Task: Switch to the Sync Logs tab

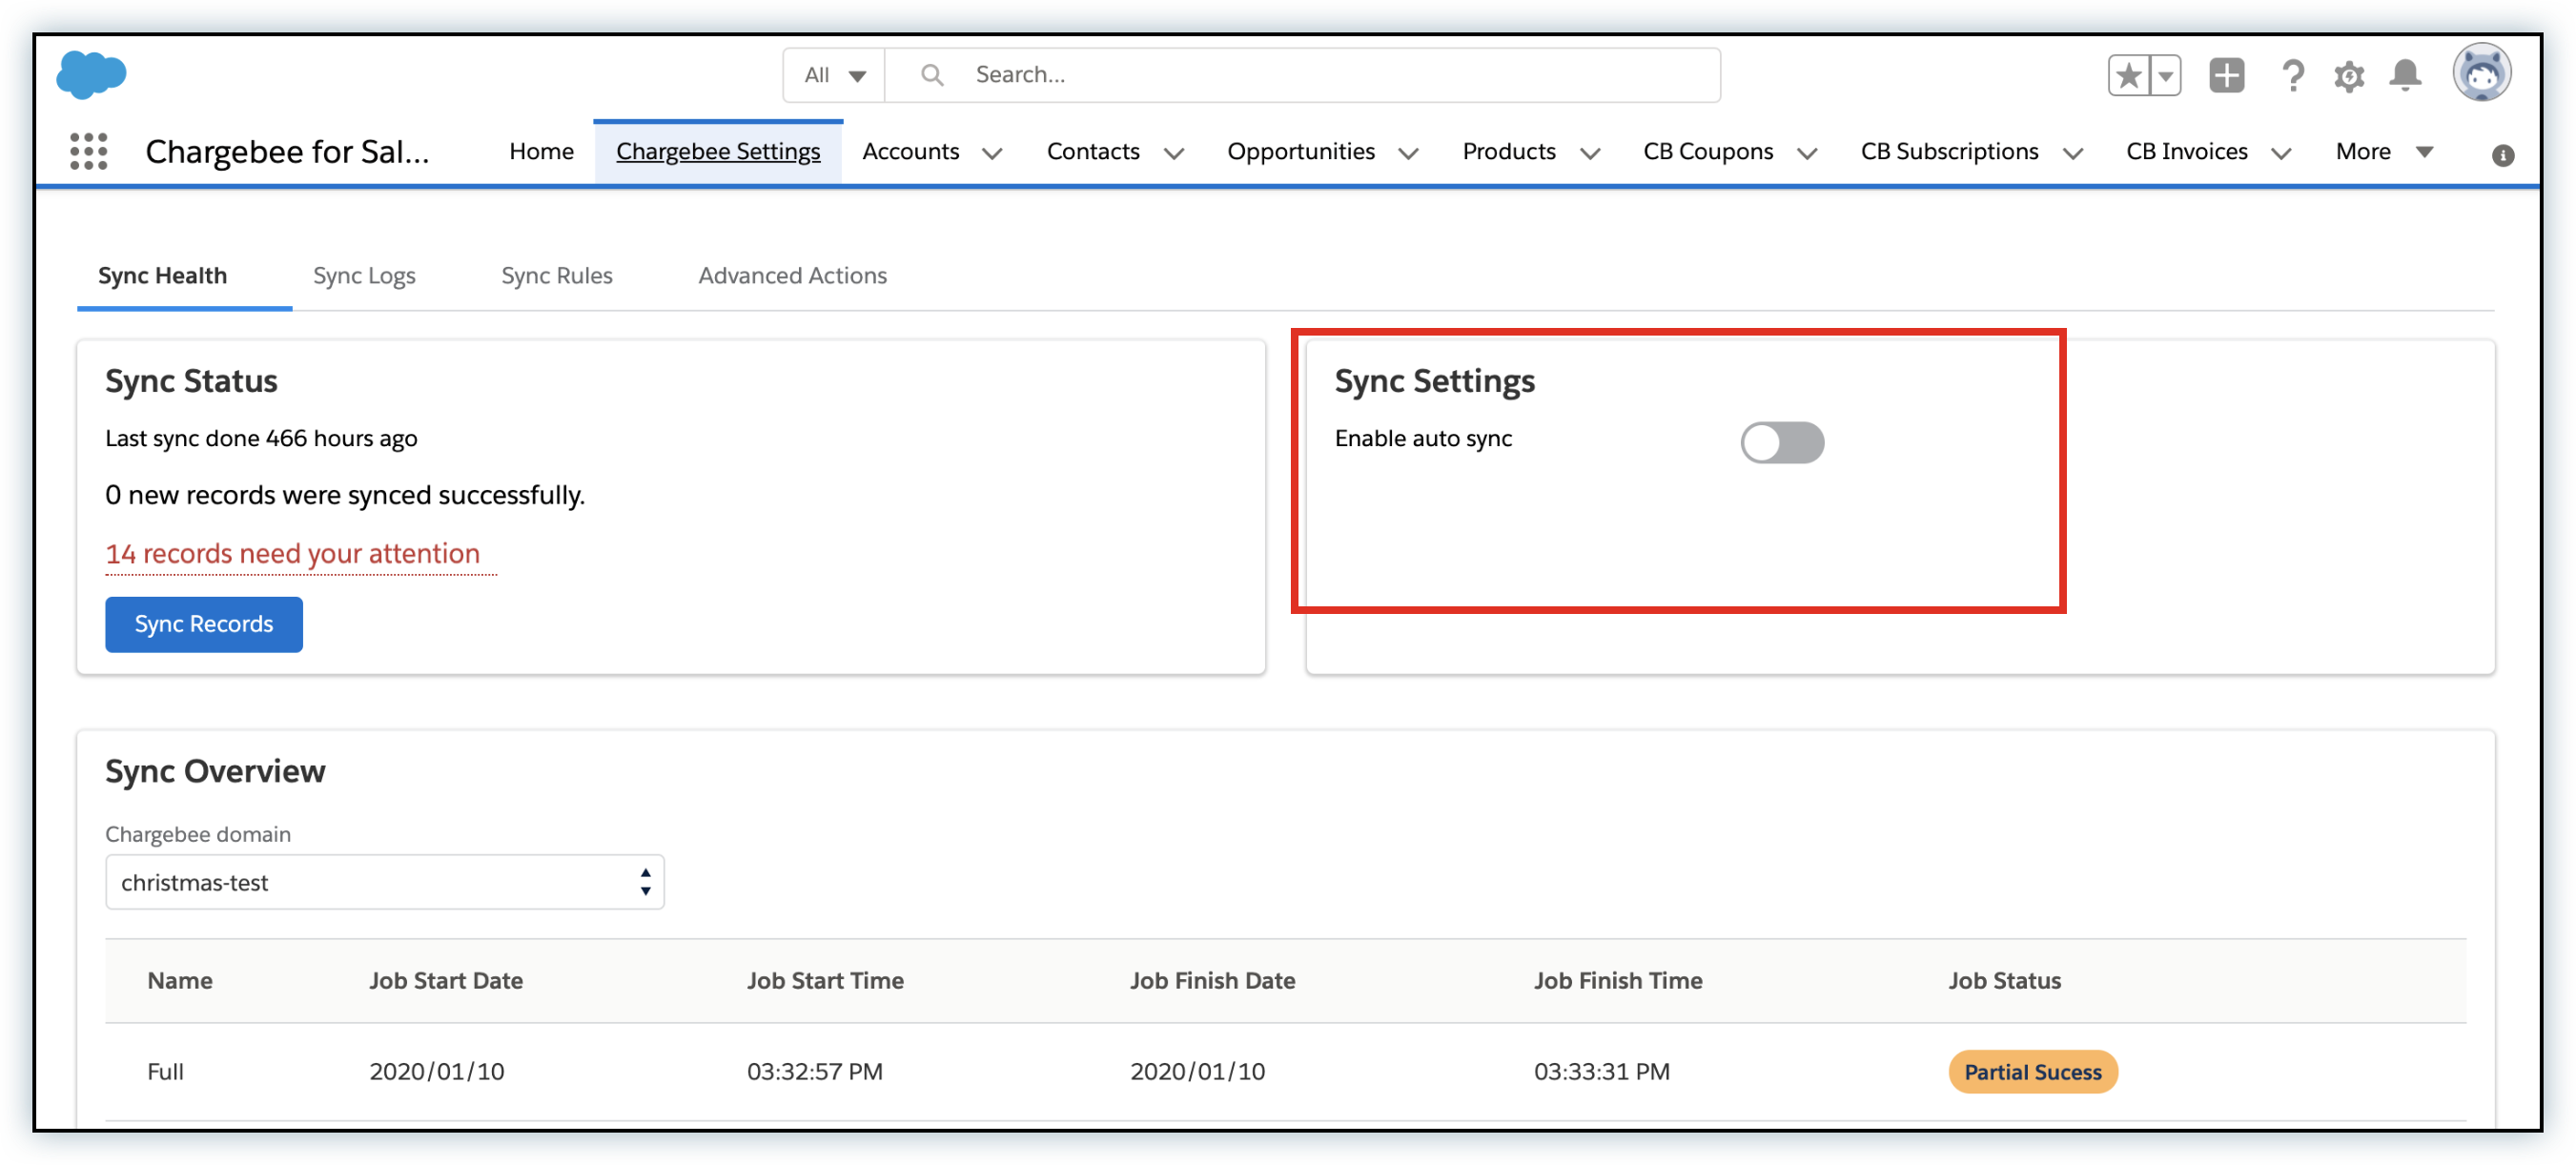Action: coord(364,275)
